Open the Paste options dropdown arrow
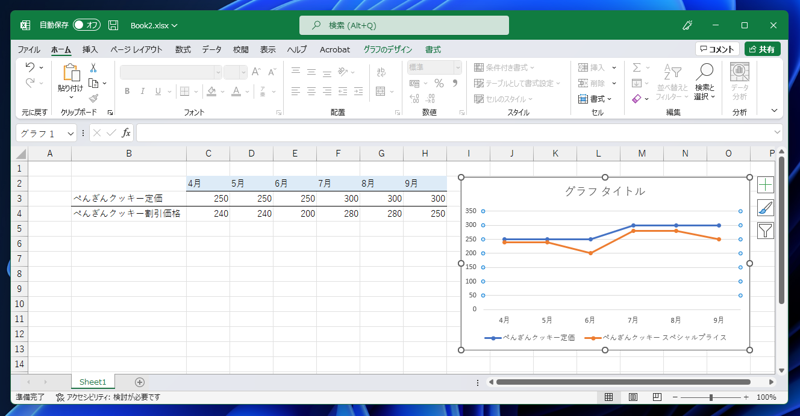This screenshot has width=800, height=416. pos(71,97)
